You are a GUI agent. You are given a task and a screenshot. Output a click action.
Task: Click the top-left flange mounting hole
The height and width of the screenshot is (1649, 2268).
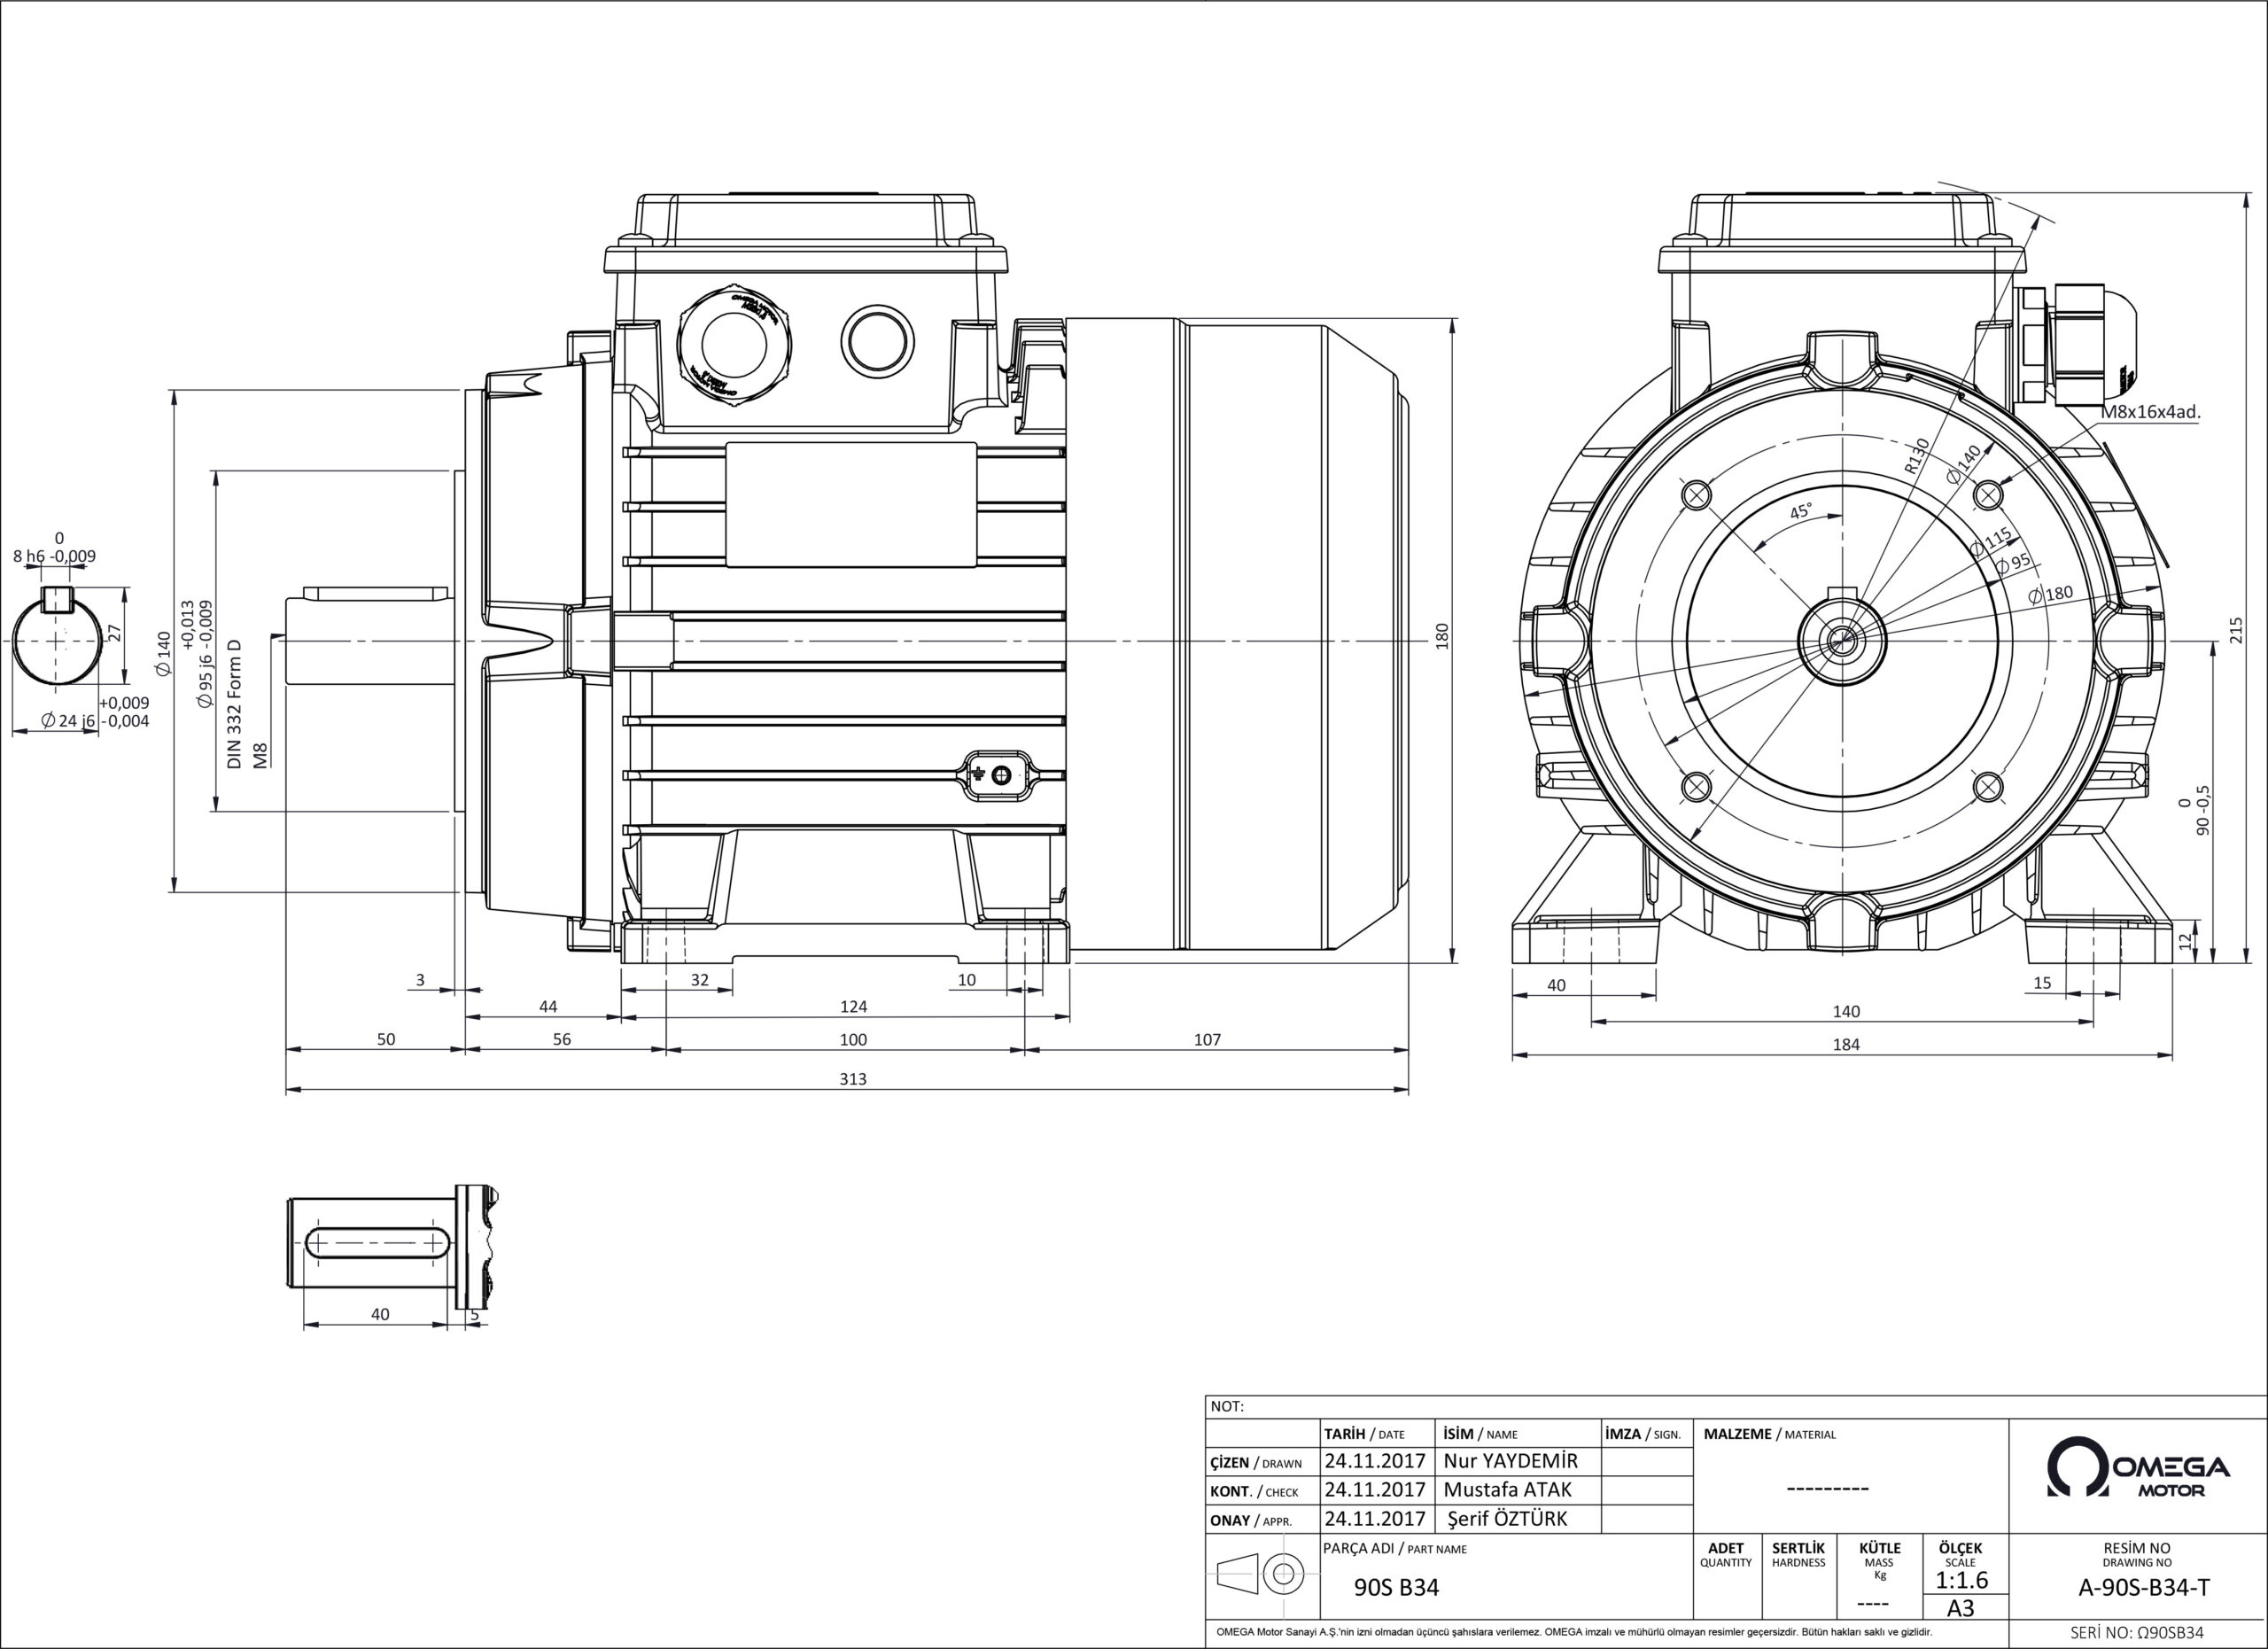point(1698,494)
